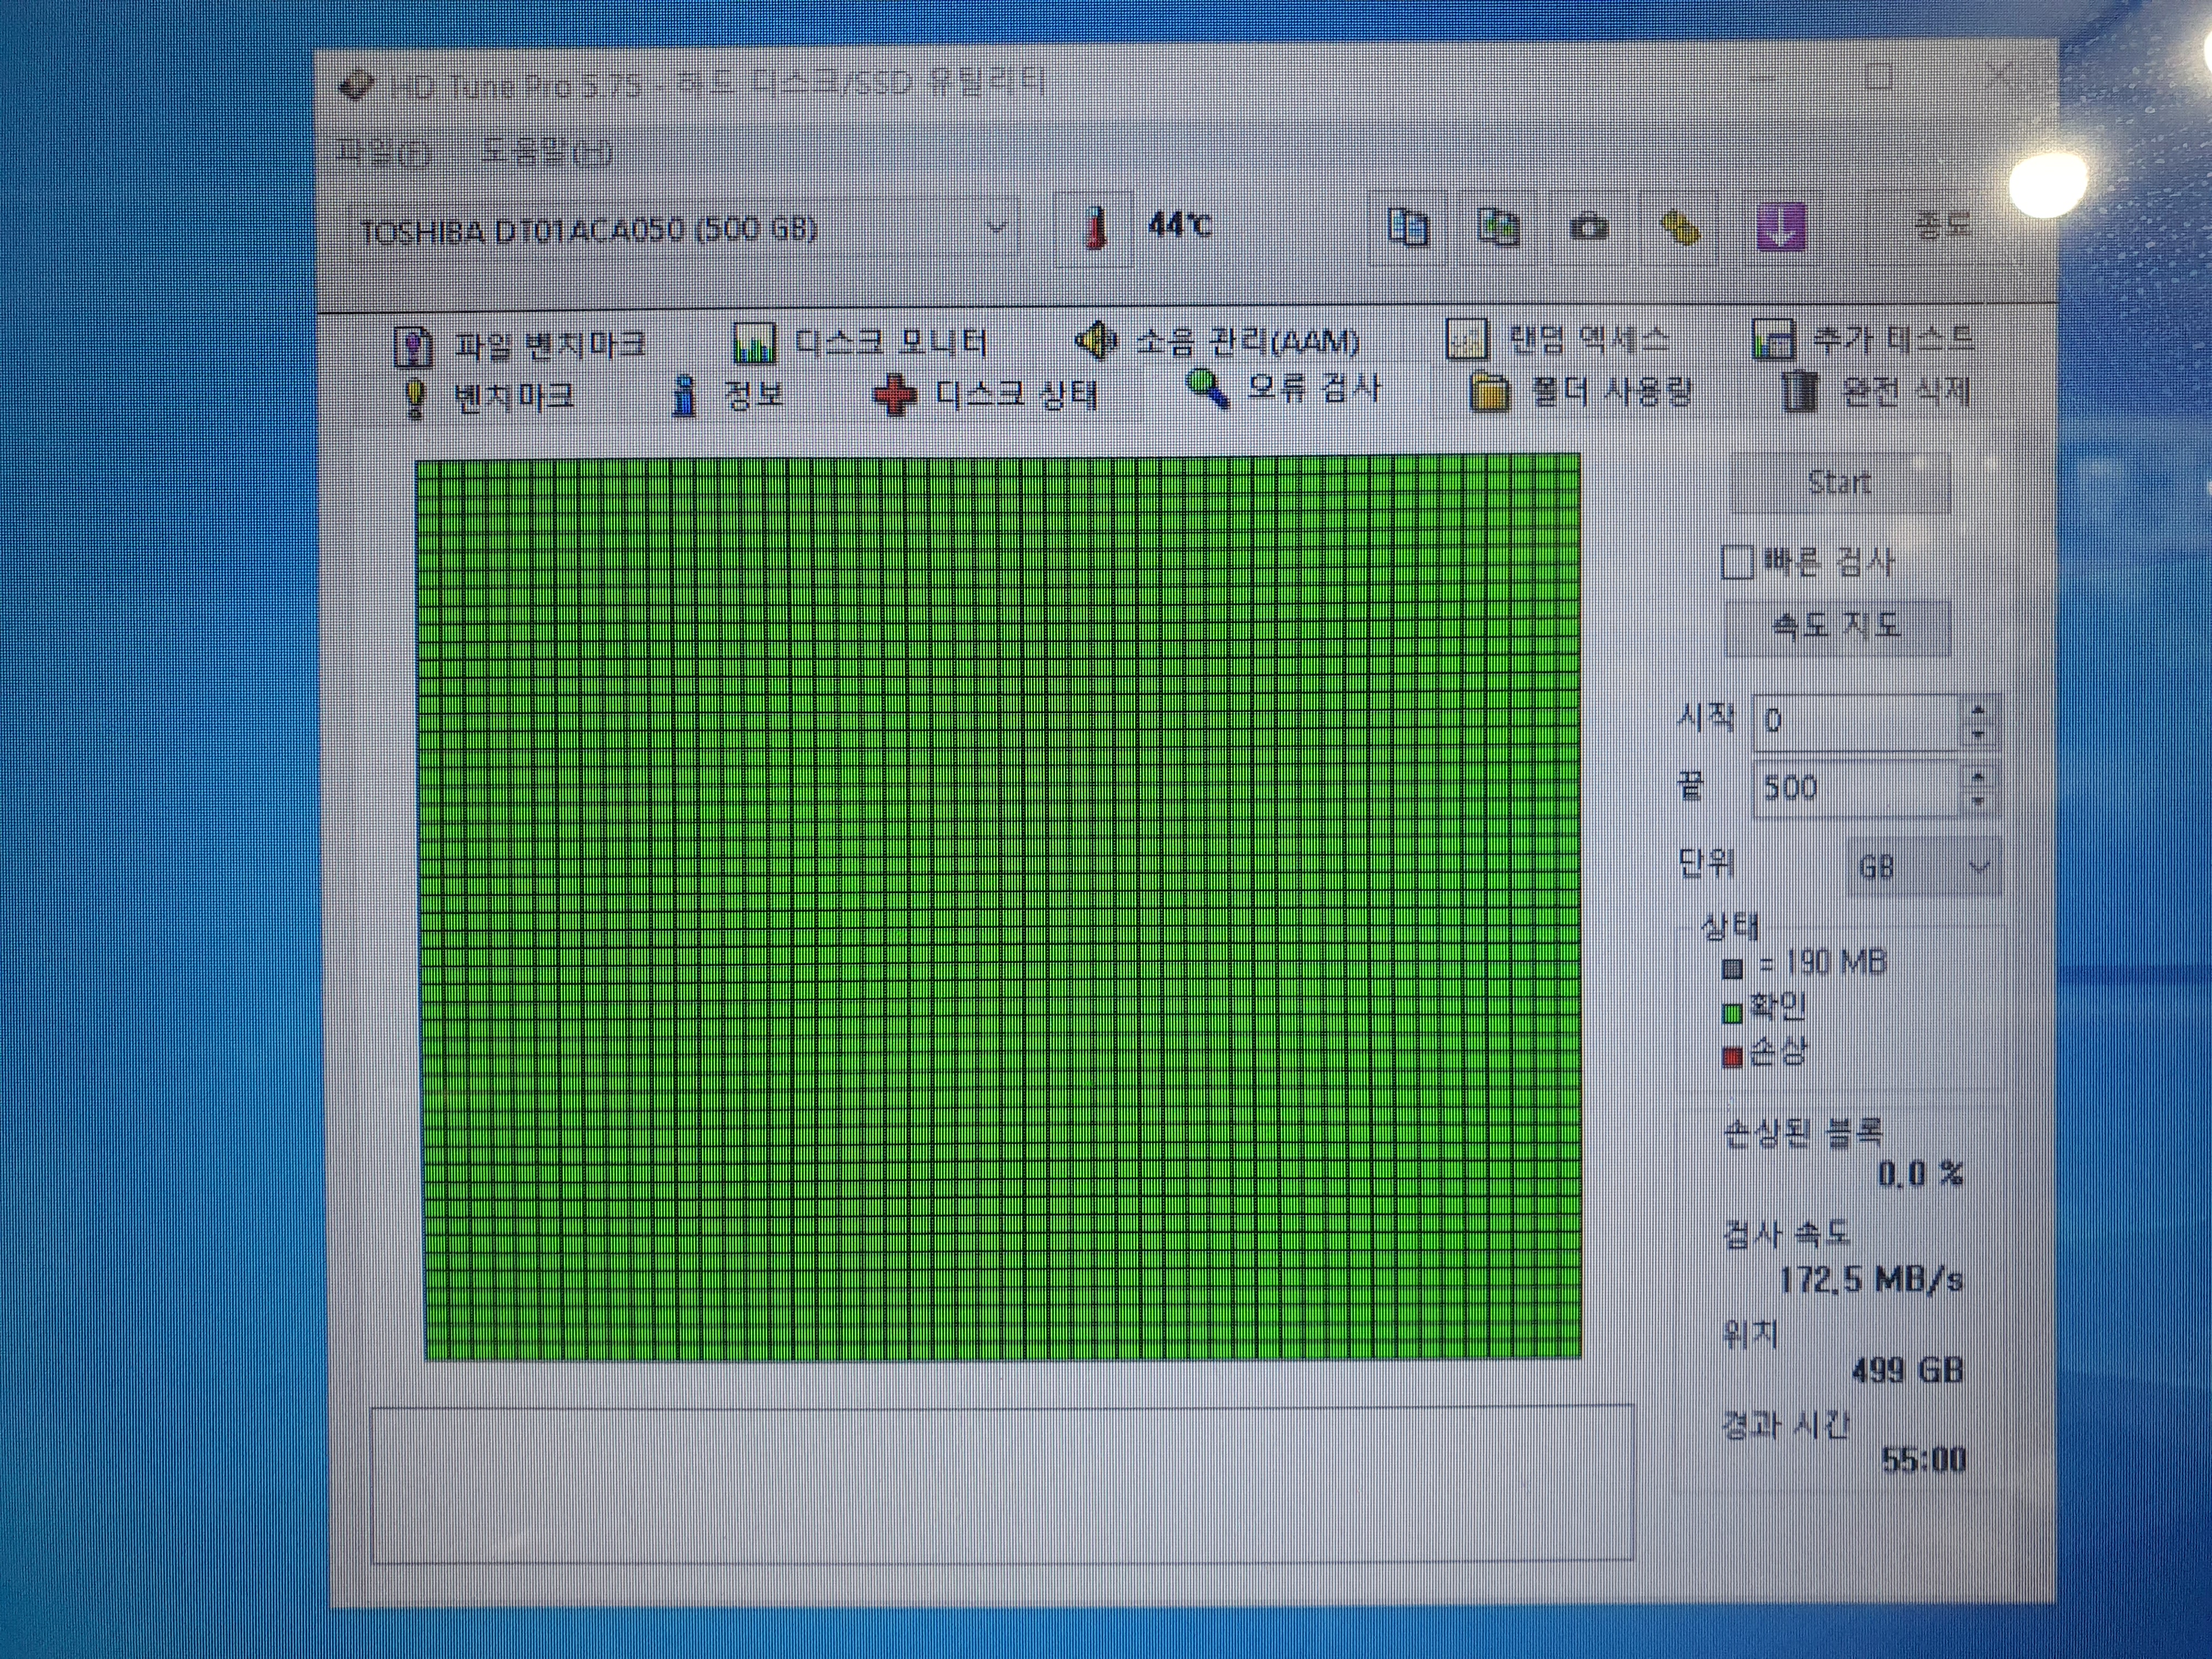Image resolution: width=2212 pixels, height=1659 pixels.
Task: Click HD Tune Pro title bar icon
Action: [x=355, y=86]
